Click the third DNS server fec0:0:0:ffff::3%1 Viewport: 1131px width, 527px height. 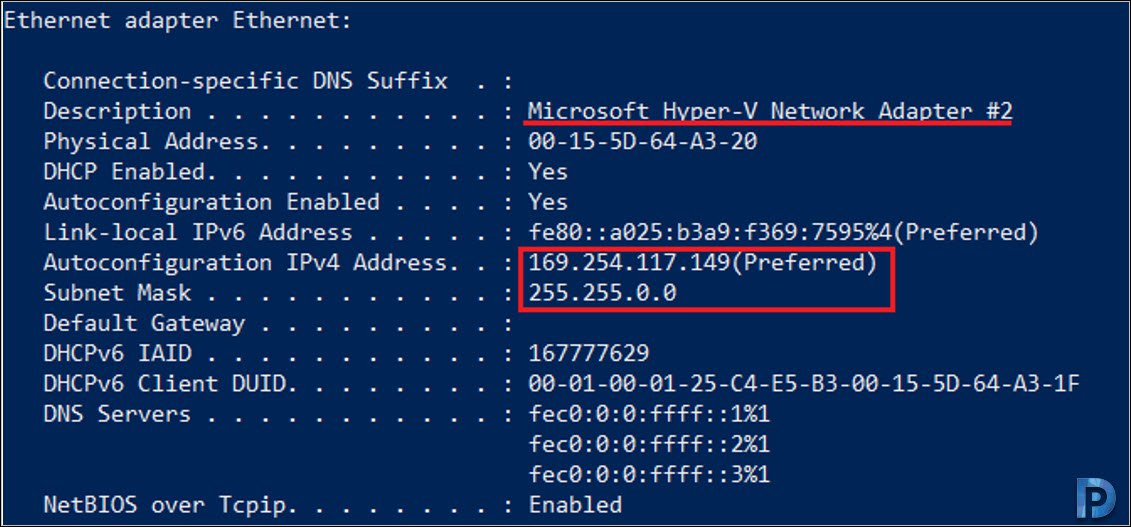coord(649,474)
